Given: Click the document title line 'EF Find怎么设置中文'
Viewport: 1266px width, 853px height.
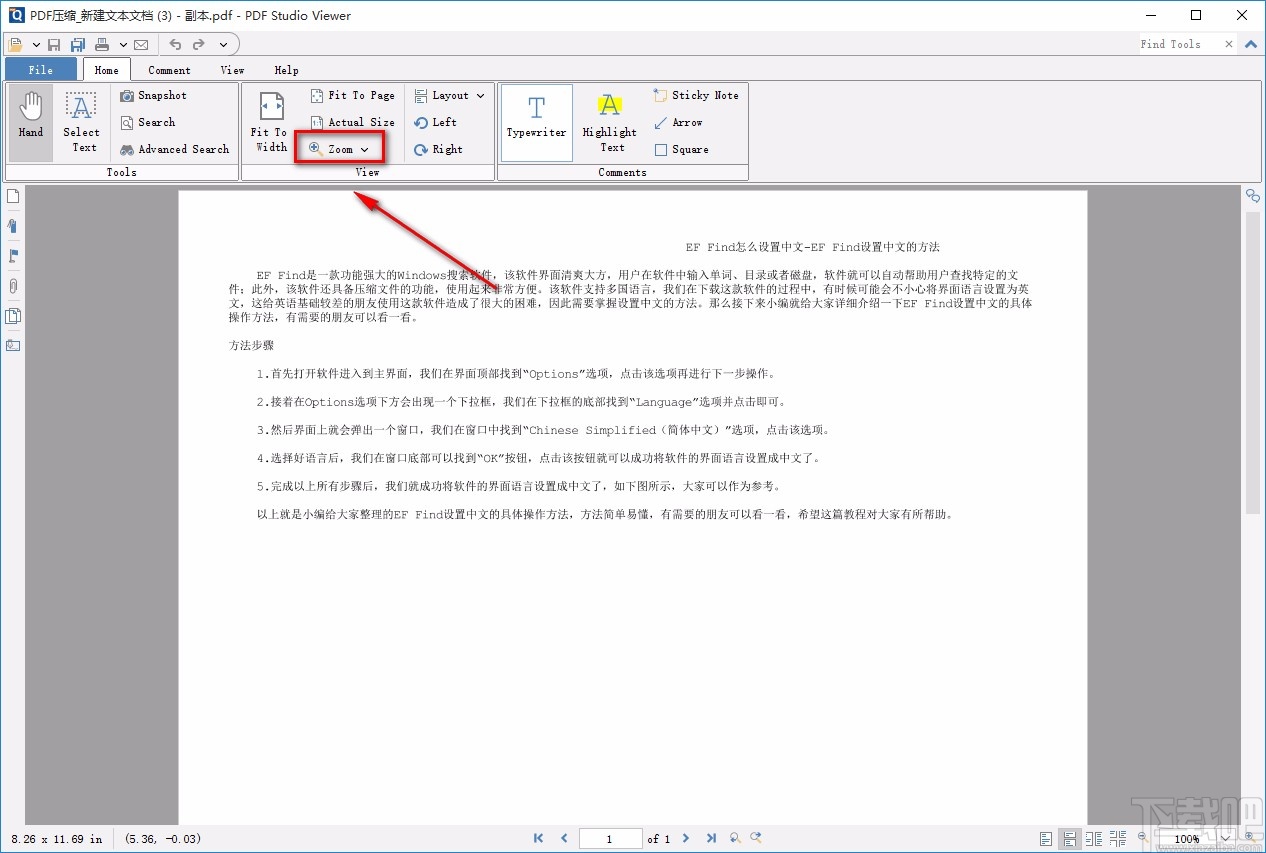Looking at the screenshot, I should pyautogui.click(x=812, y=247).
